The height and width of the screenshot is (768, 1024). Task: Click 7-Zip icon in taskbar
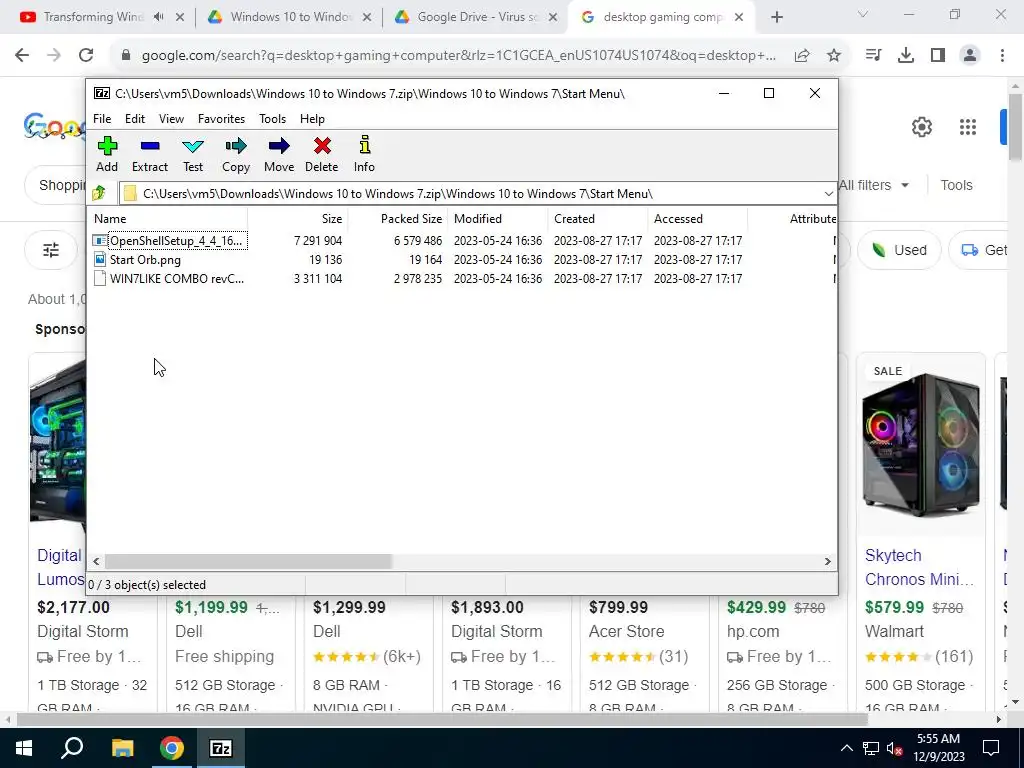(x=221, y=748)
